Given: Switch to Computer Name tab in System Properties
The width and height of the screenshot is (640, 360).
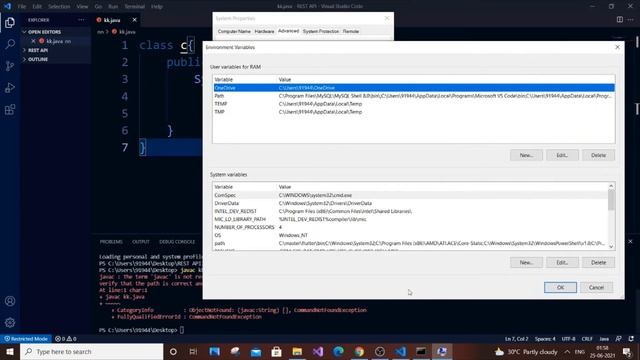Looking at the screenshot, I should point(234,31).
